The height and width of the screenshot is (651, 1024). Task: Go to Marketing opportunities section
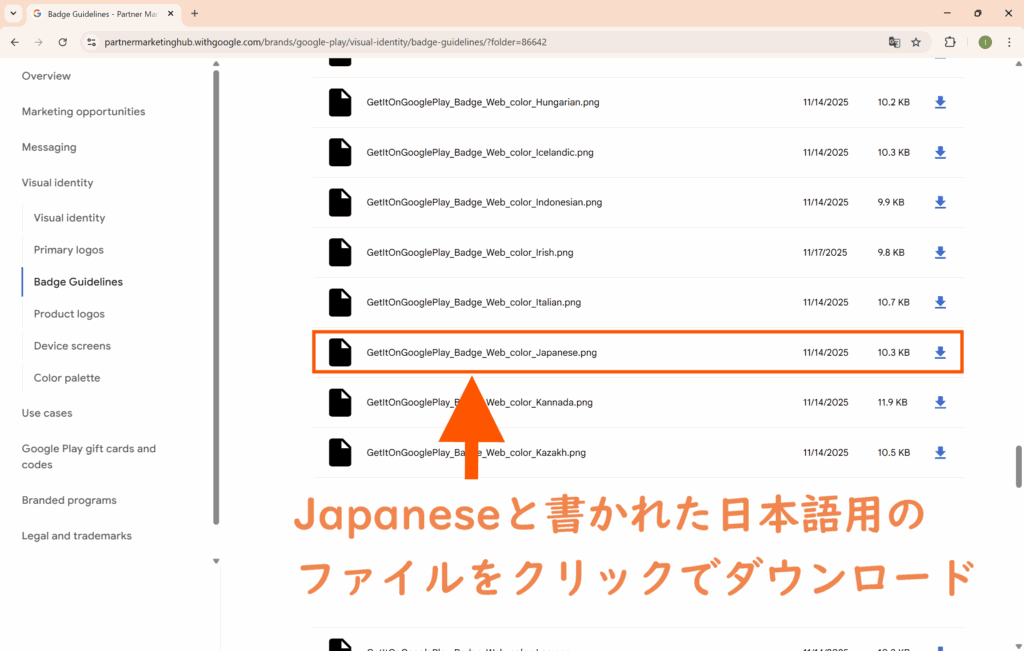pos(83,112)
